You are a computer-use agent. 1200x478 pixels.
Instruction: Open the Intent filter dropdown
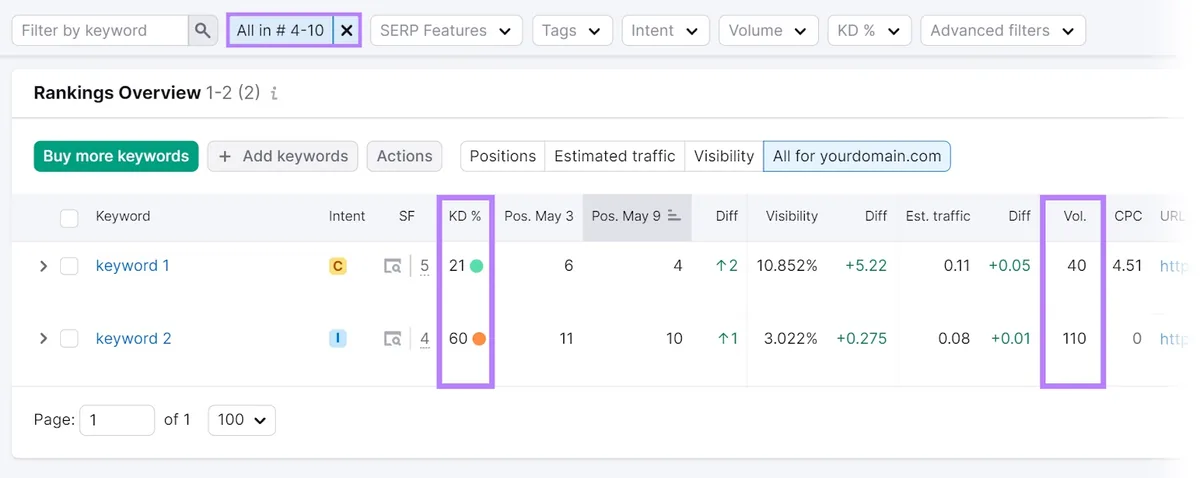point(665,30)
